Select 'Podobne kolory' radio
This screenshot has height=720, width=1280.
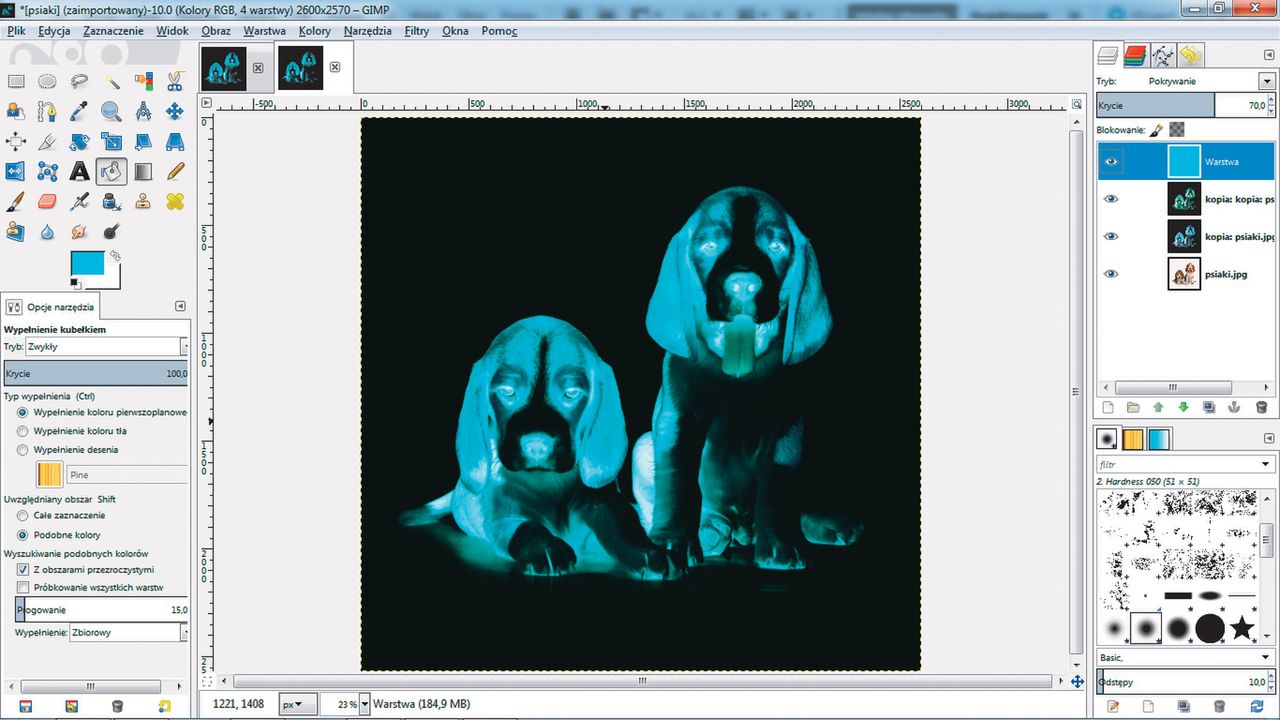coord(22,535)
